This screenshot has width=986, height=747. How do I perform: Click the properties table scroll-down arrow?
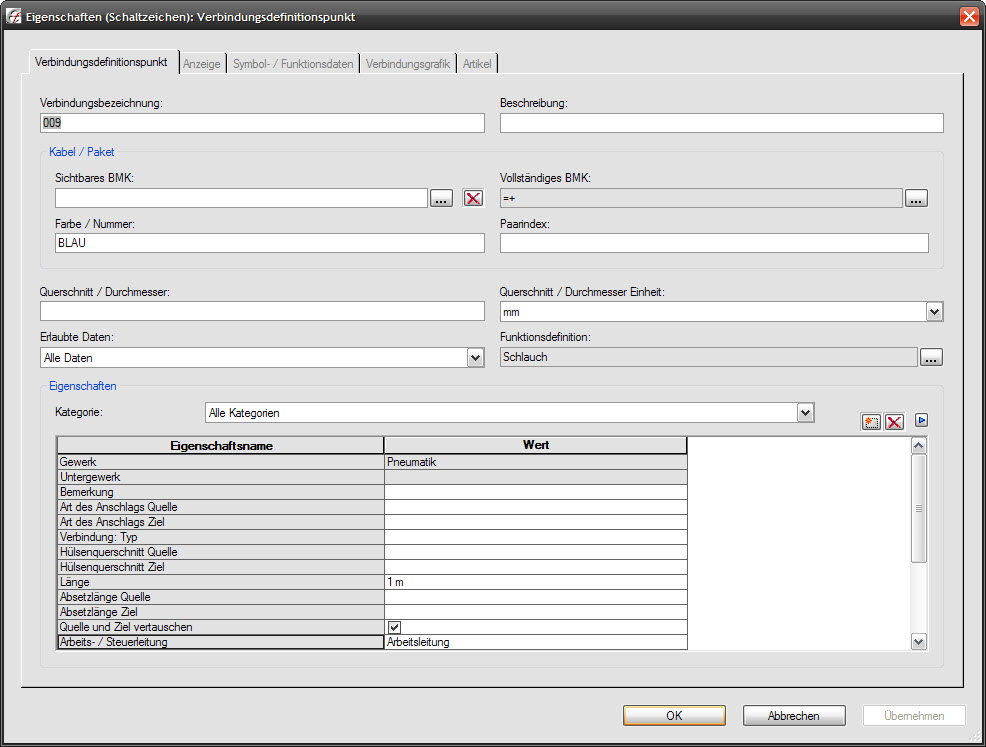click(x=919, y=642)
